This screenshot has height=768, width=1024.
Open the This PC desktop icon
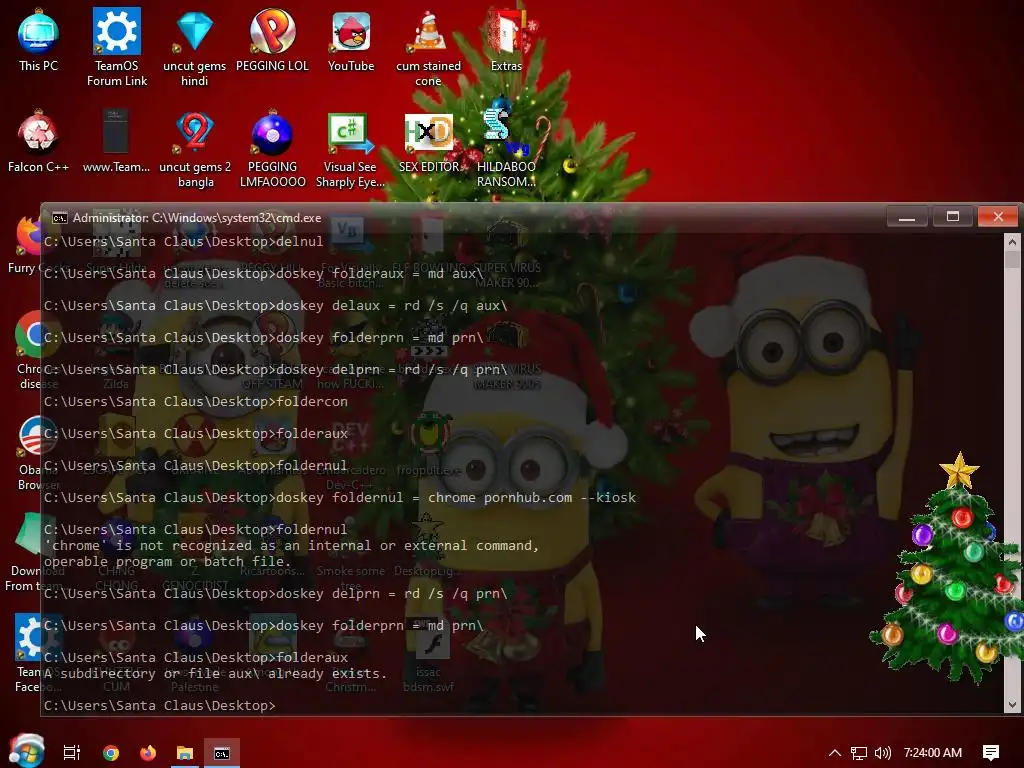click(38, 39)
